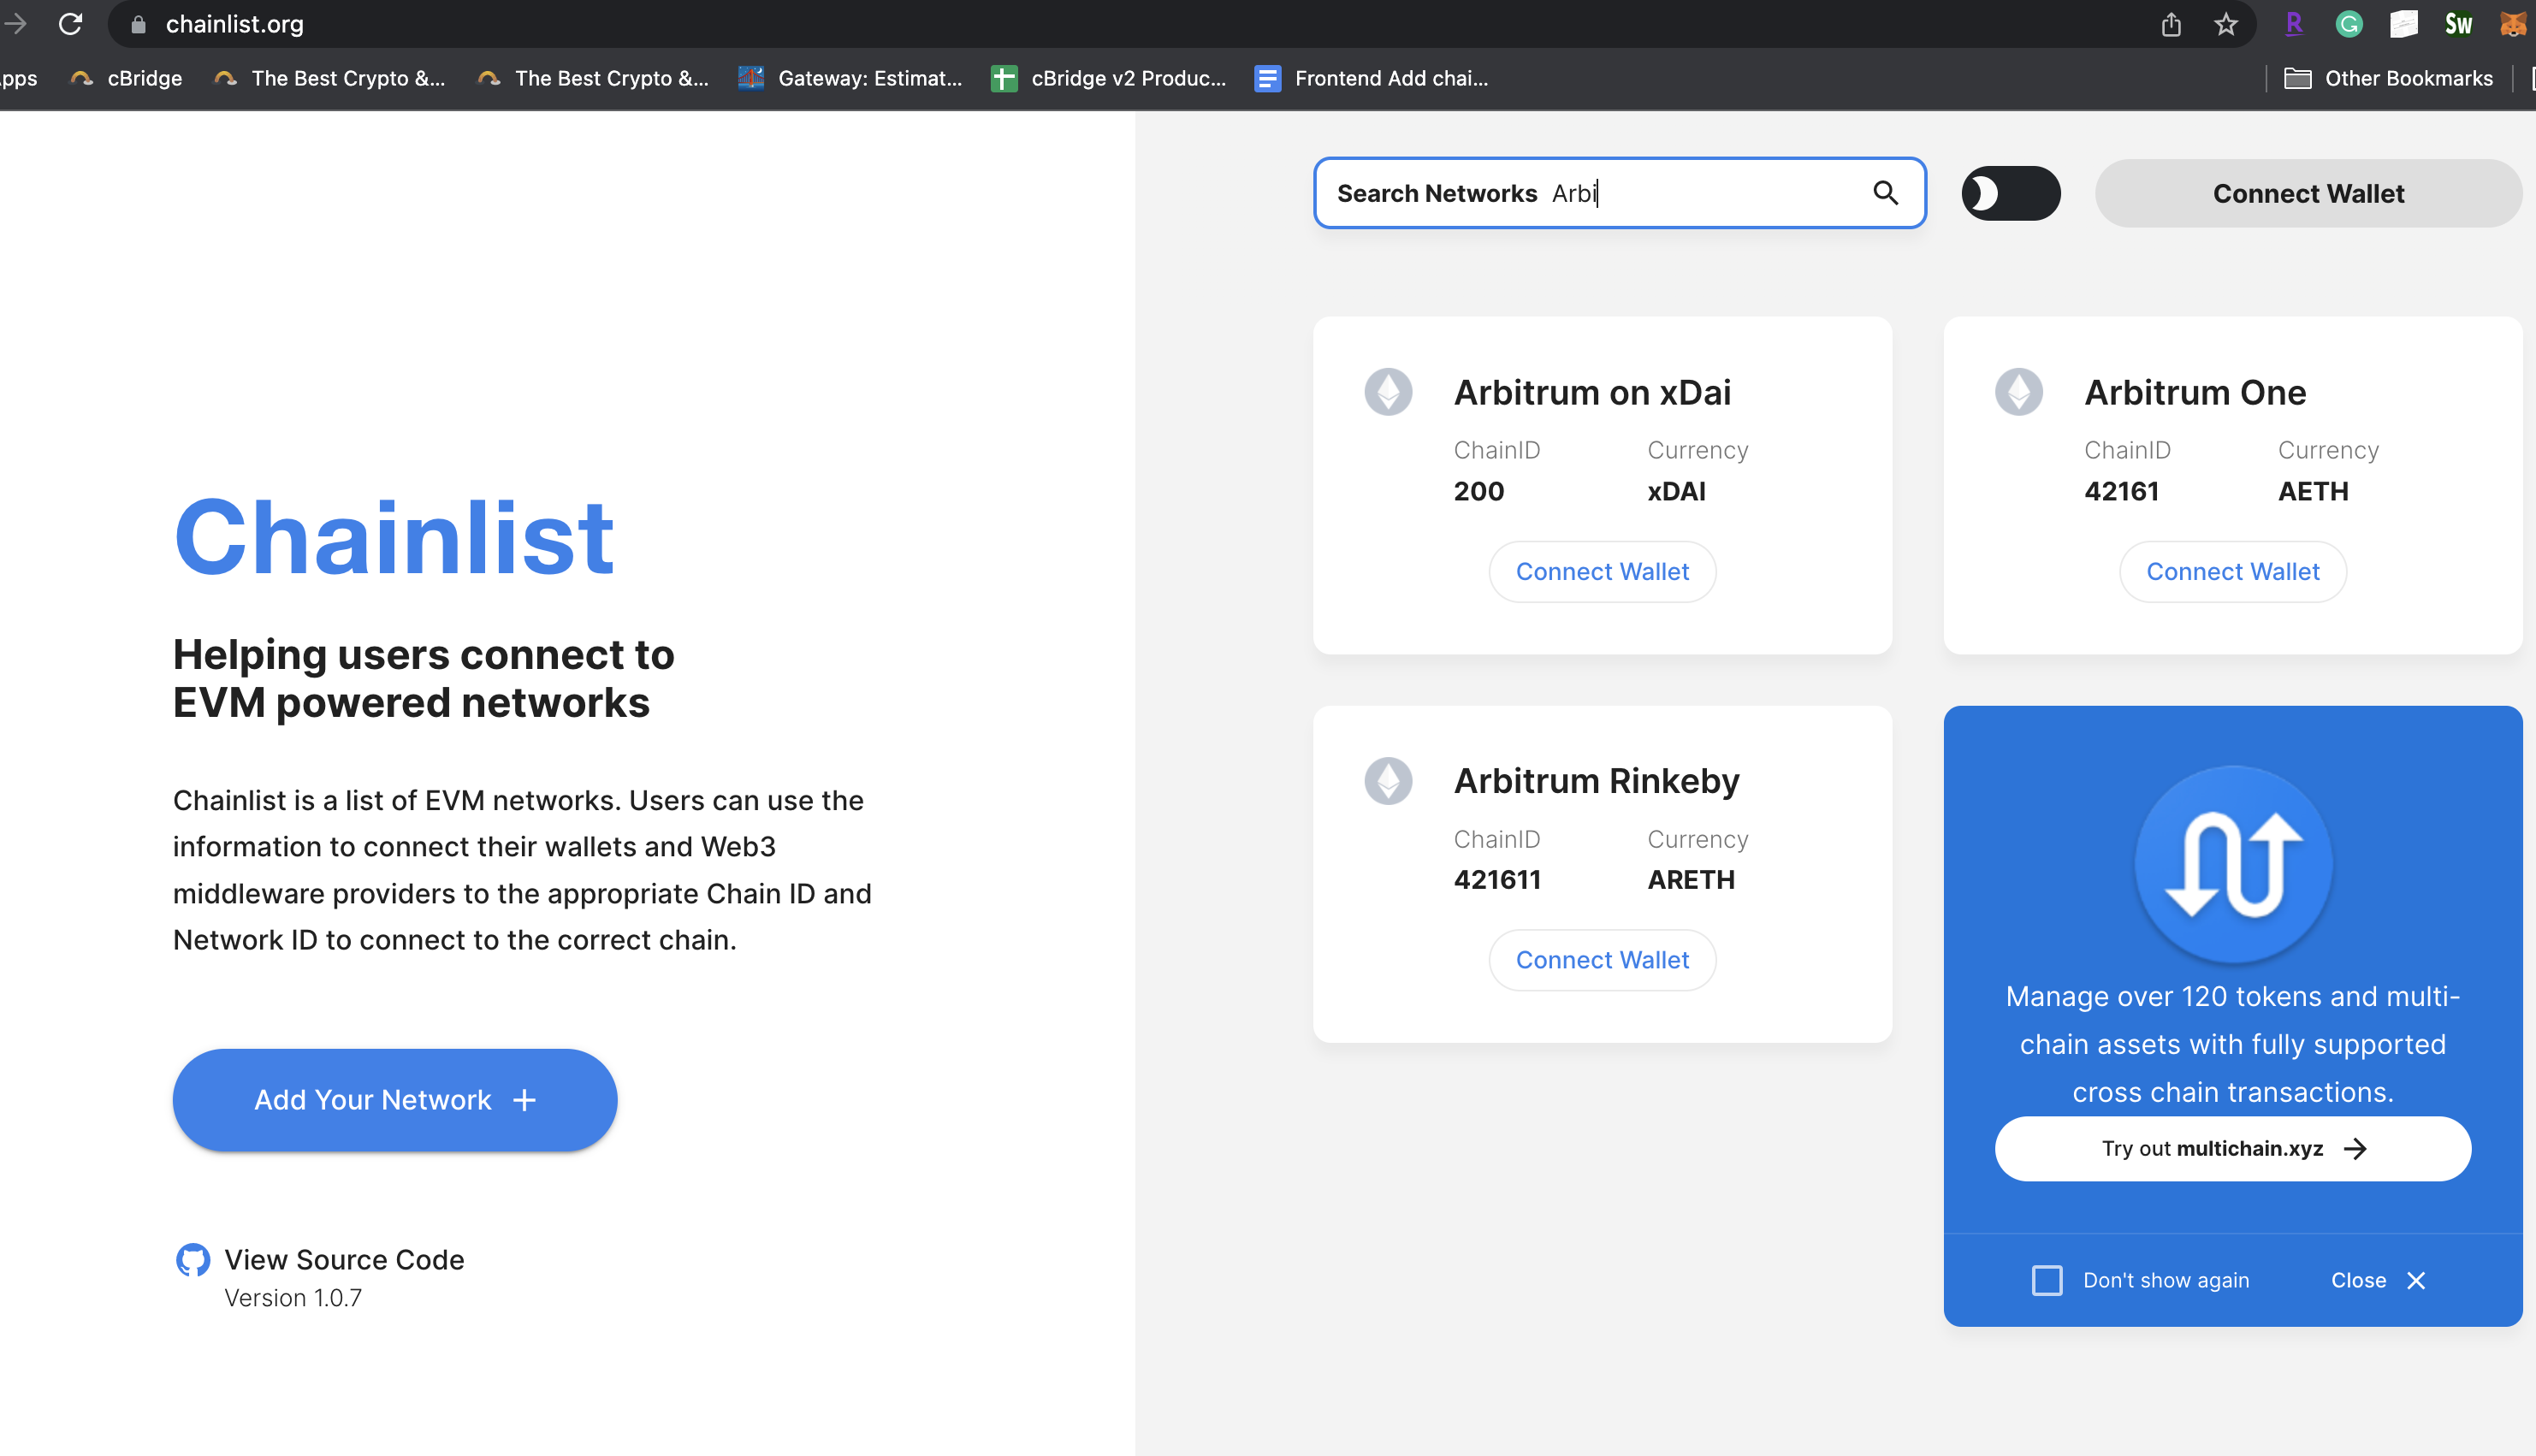Click the Arbitrum on xDai Ethereum icon

[x=1388, y=392]
